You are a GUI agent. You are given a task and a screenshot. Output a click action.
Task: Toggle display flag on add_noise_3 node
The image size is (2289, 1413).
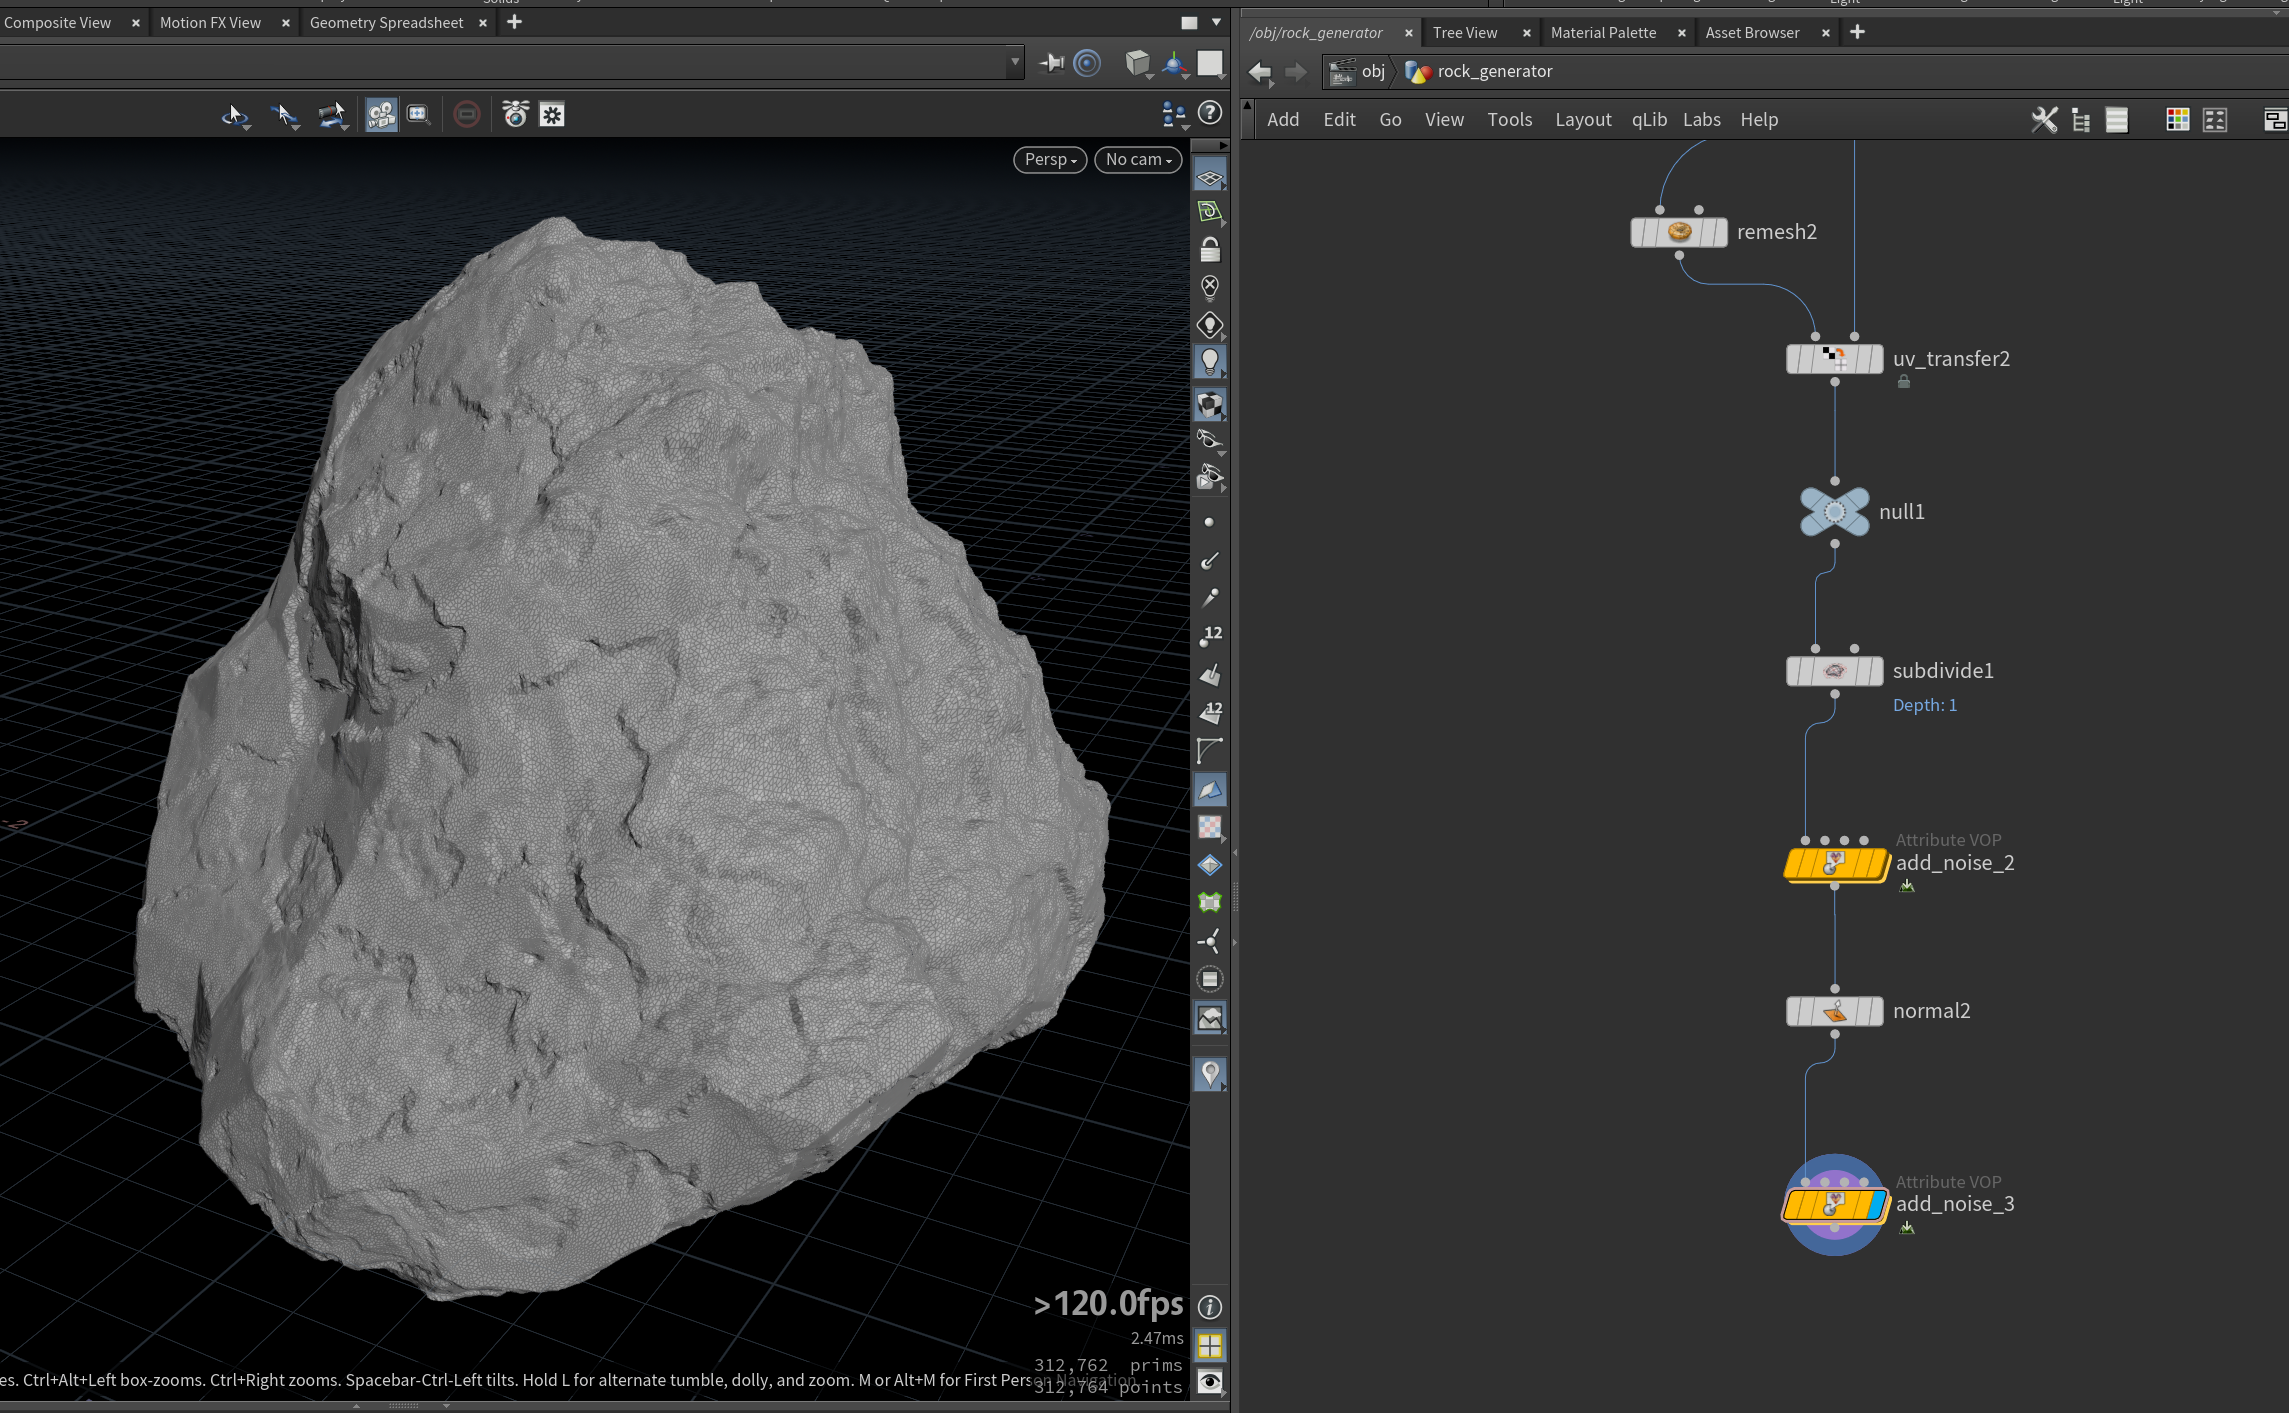point(1876,1205)
